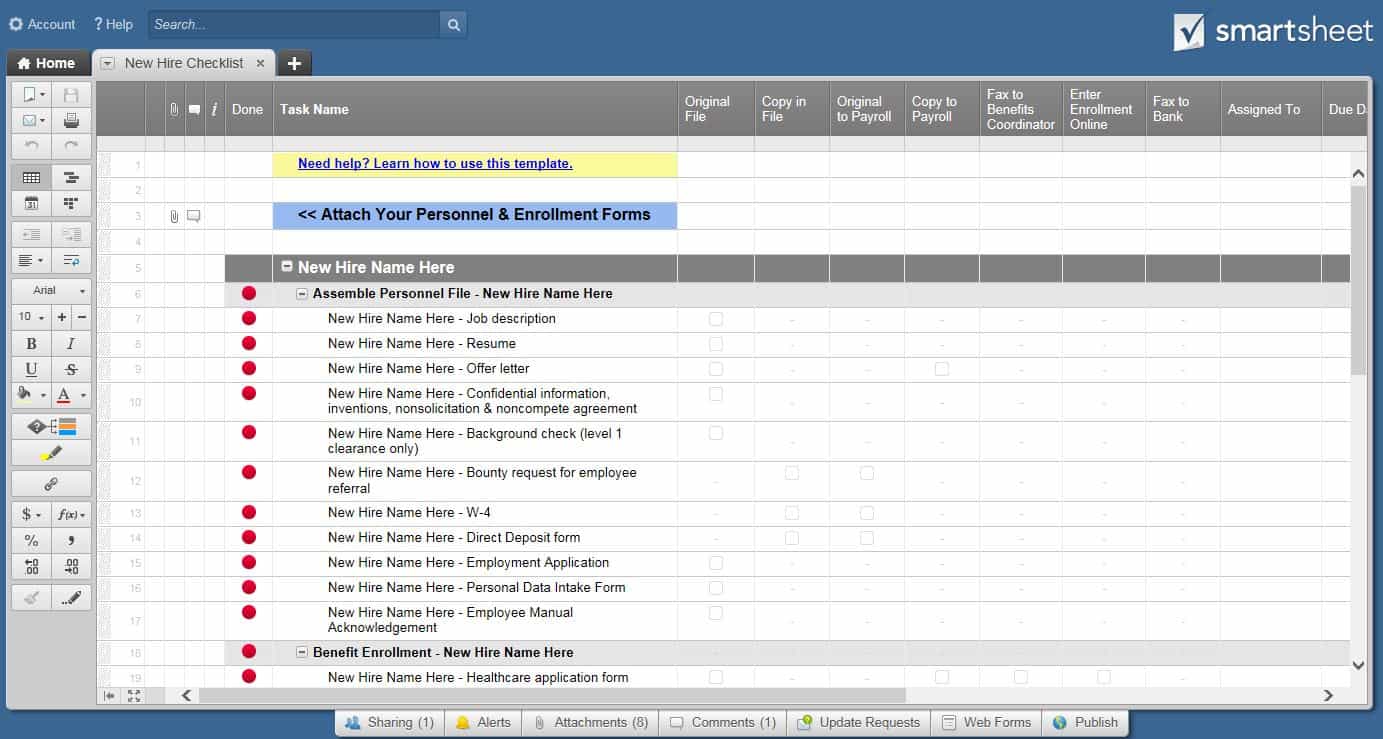Open the help template link
Viewport: 1383px width, 739px height.
(434, 163)
